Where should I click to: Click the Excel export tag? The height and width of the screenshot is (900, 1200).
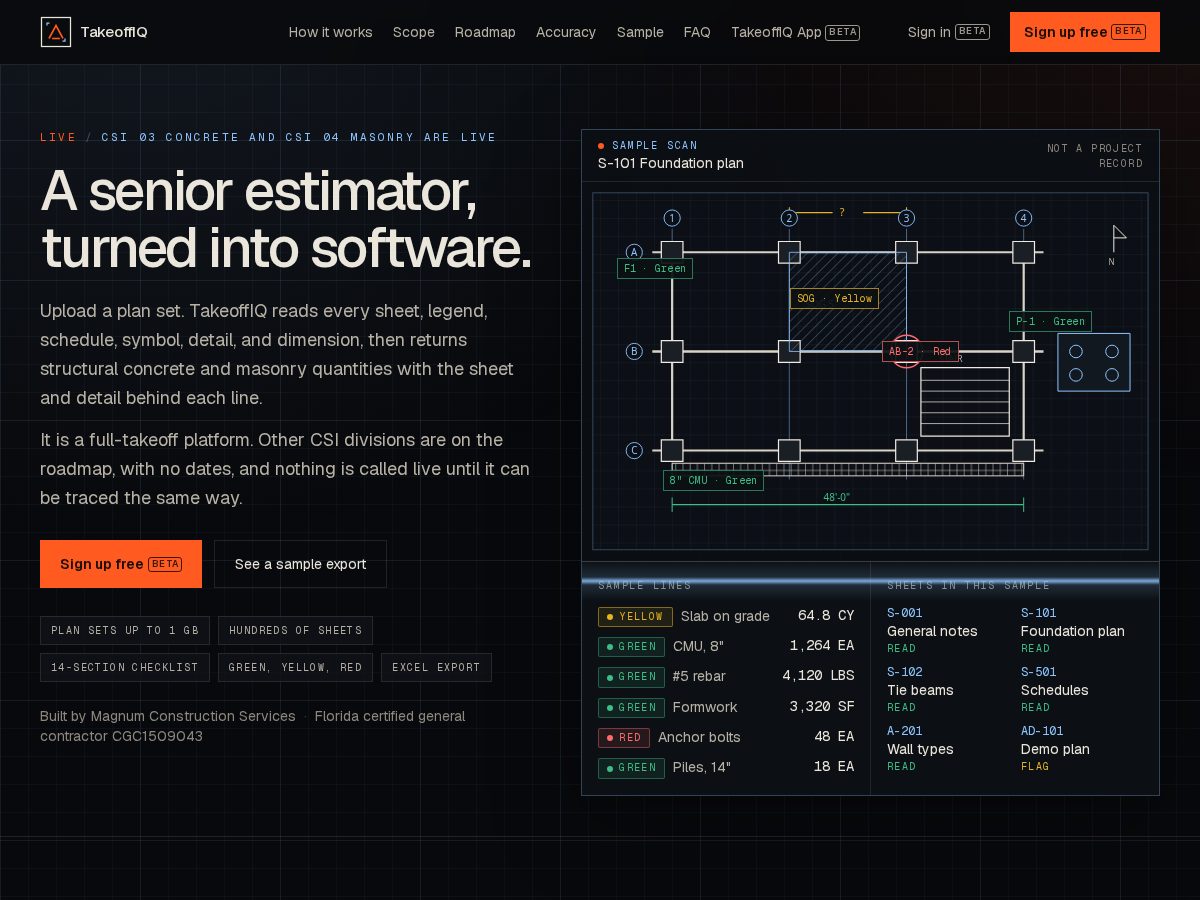pyautogui.click(x=436, y=667)
